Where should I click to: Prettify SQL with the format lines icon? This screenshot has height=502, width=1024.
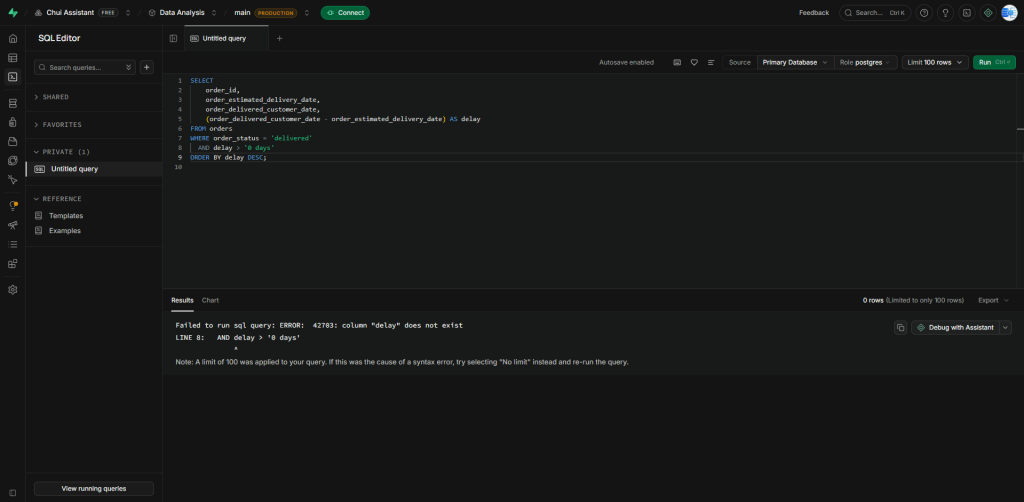[x=711, y=63]
